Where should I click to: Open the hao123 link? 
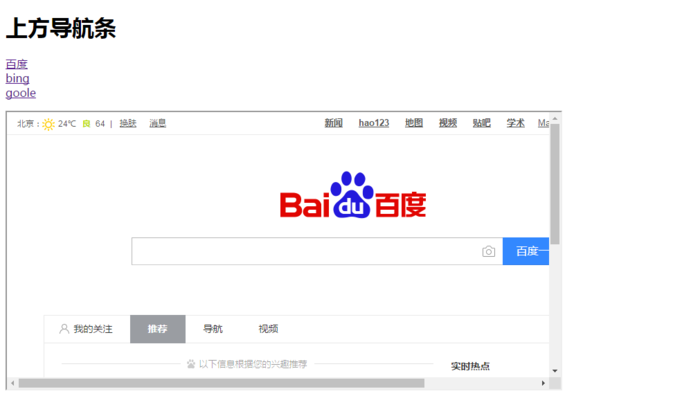374,123
